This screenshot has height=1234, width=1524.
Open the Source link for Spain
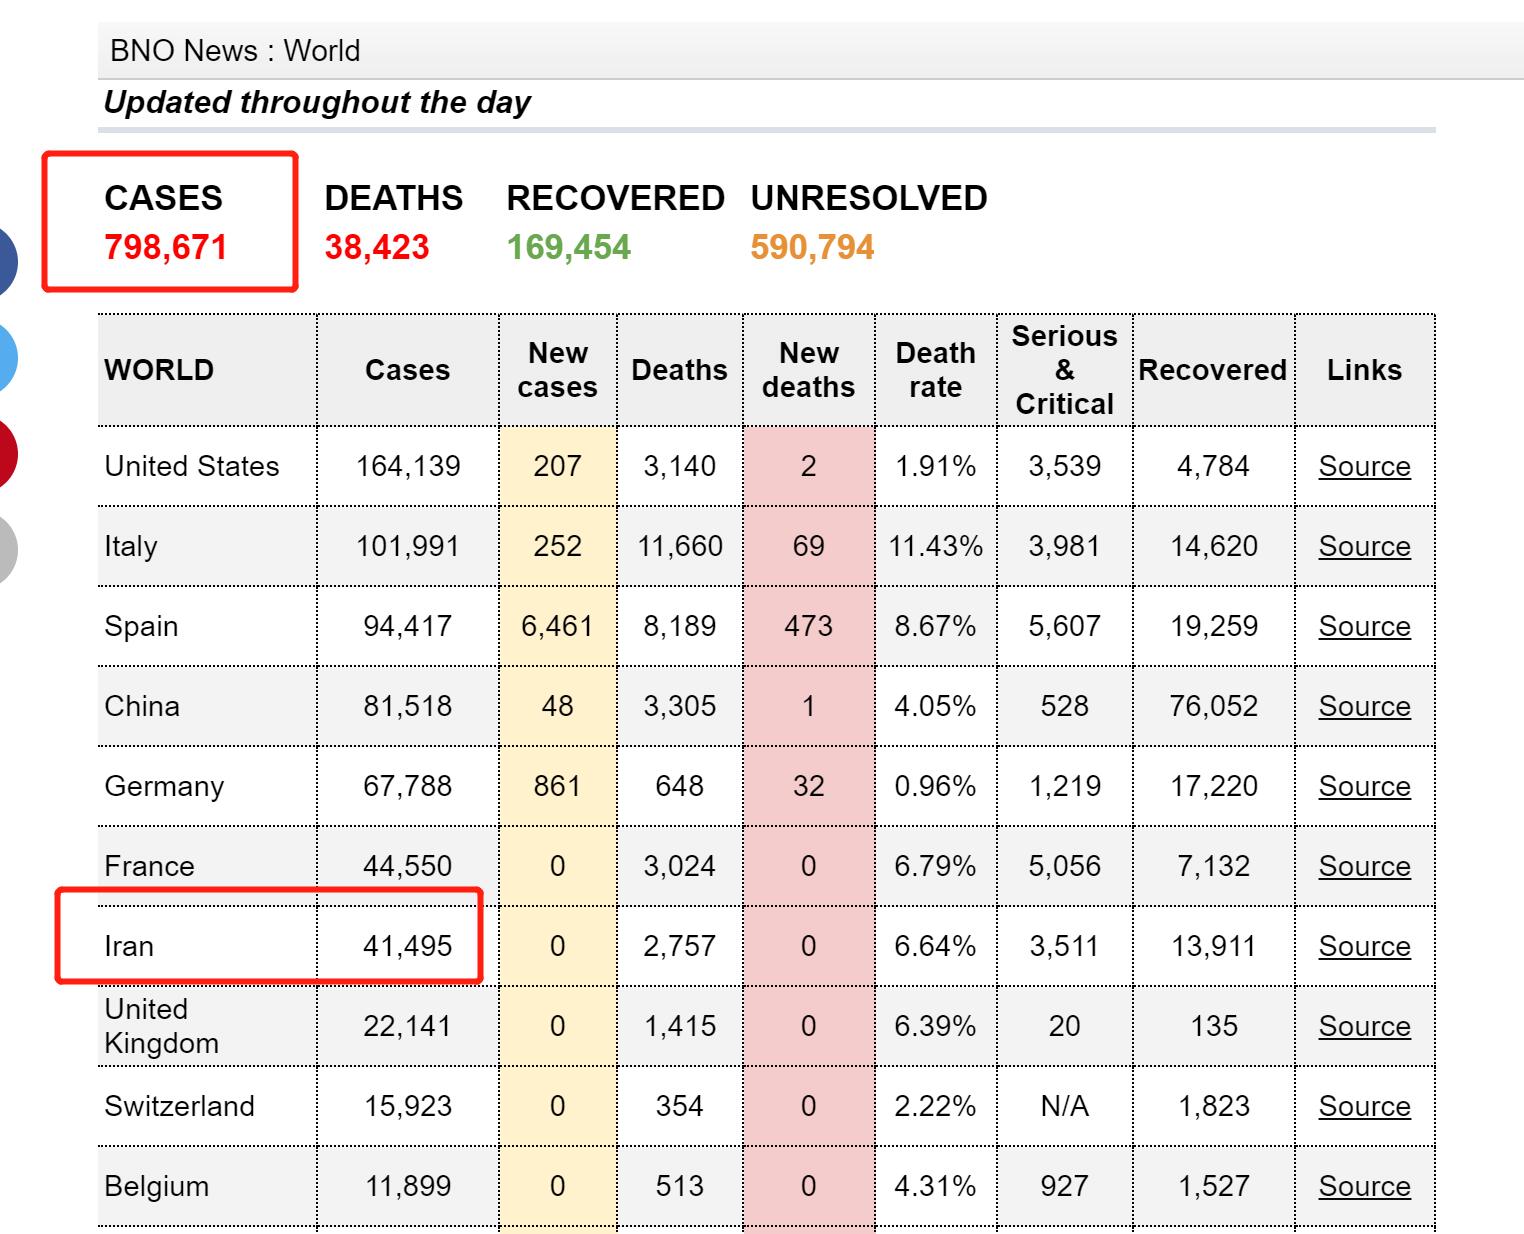click(x=1364, y=626)
